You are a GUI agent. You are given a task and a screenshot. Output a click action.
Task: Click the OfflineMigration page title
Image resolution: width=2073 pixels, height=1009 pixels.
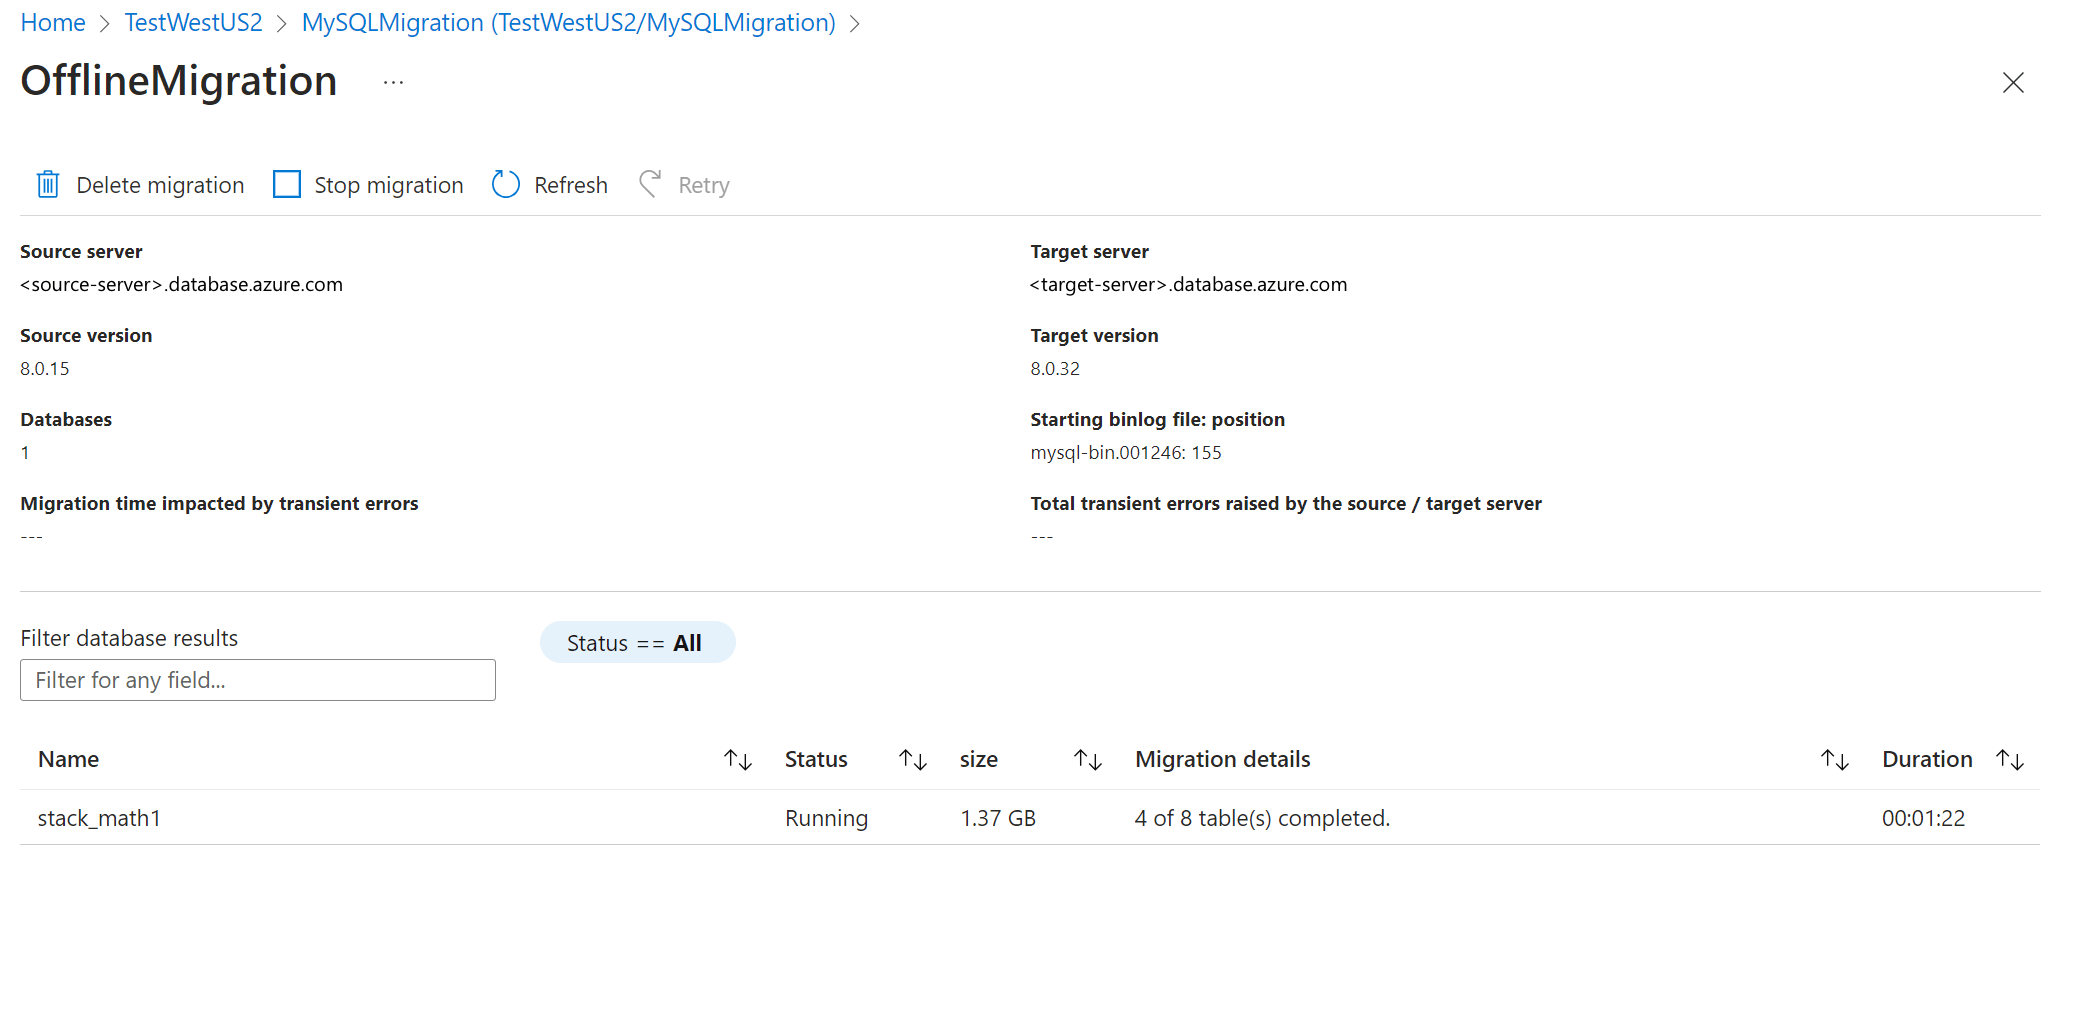coord(179,81)
